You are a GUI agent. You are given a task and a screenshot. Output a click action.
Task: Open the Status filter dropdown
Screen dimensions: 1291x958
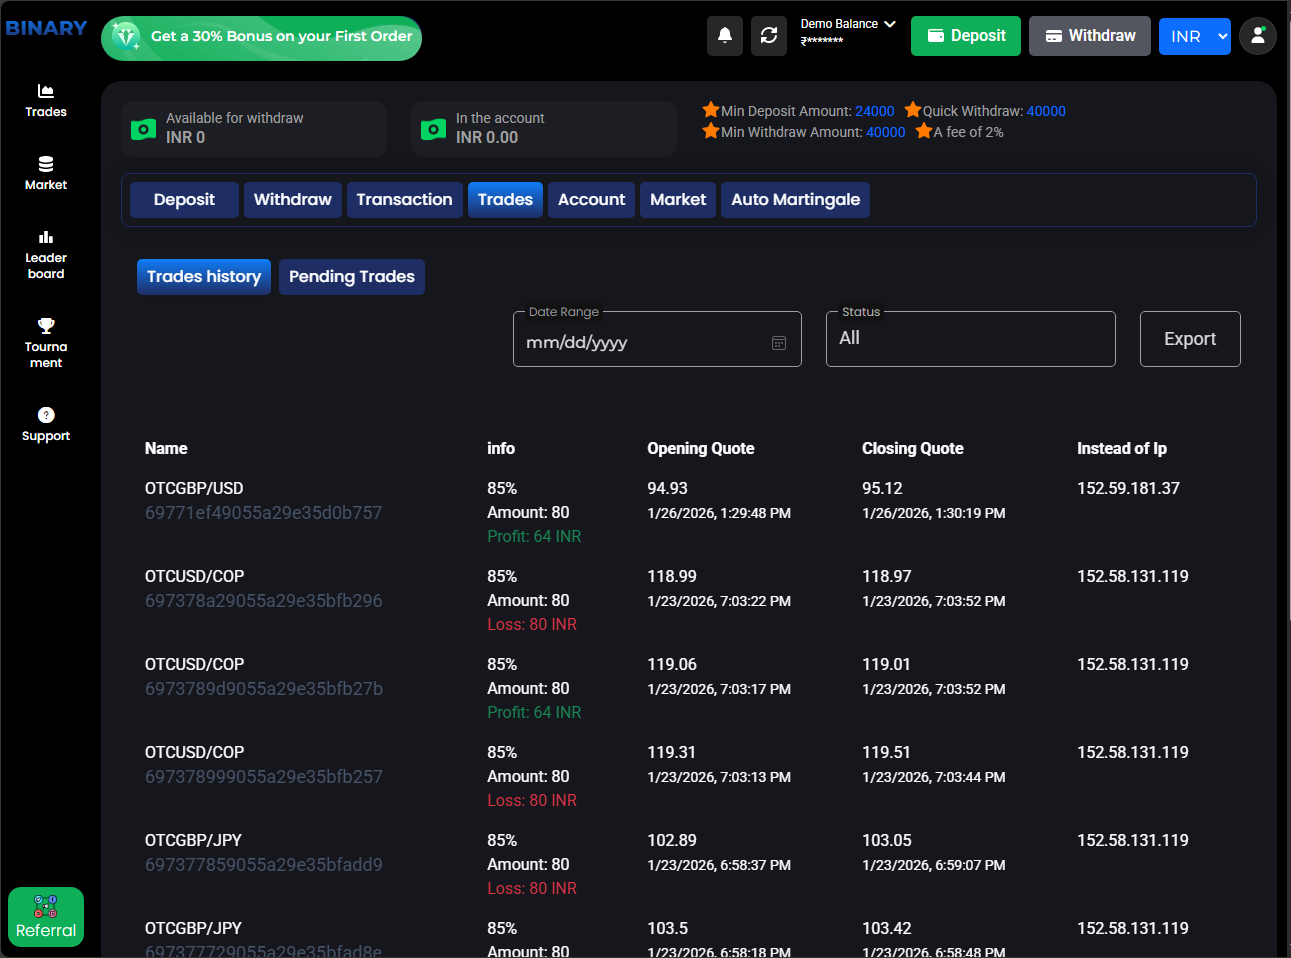(971, 339)
